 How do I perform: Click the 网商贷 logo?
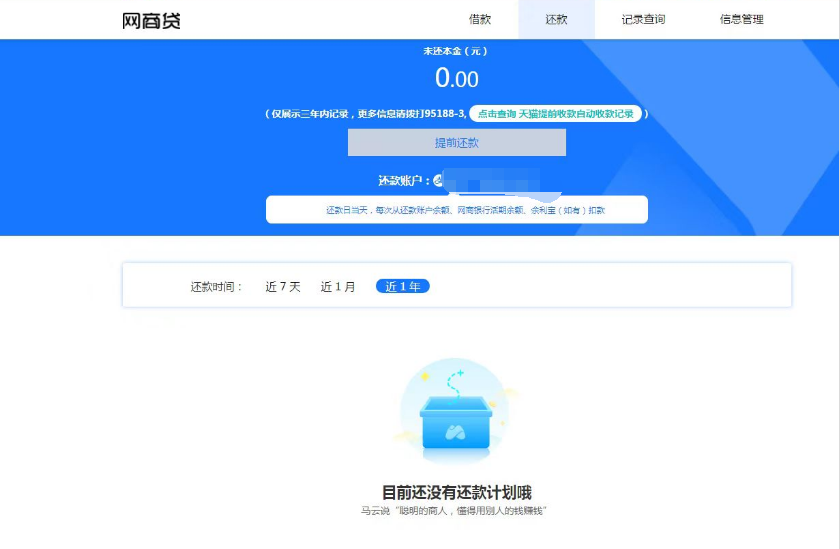[x=152, y=21]
